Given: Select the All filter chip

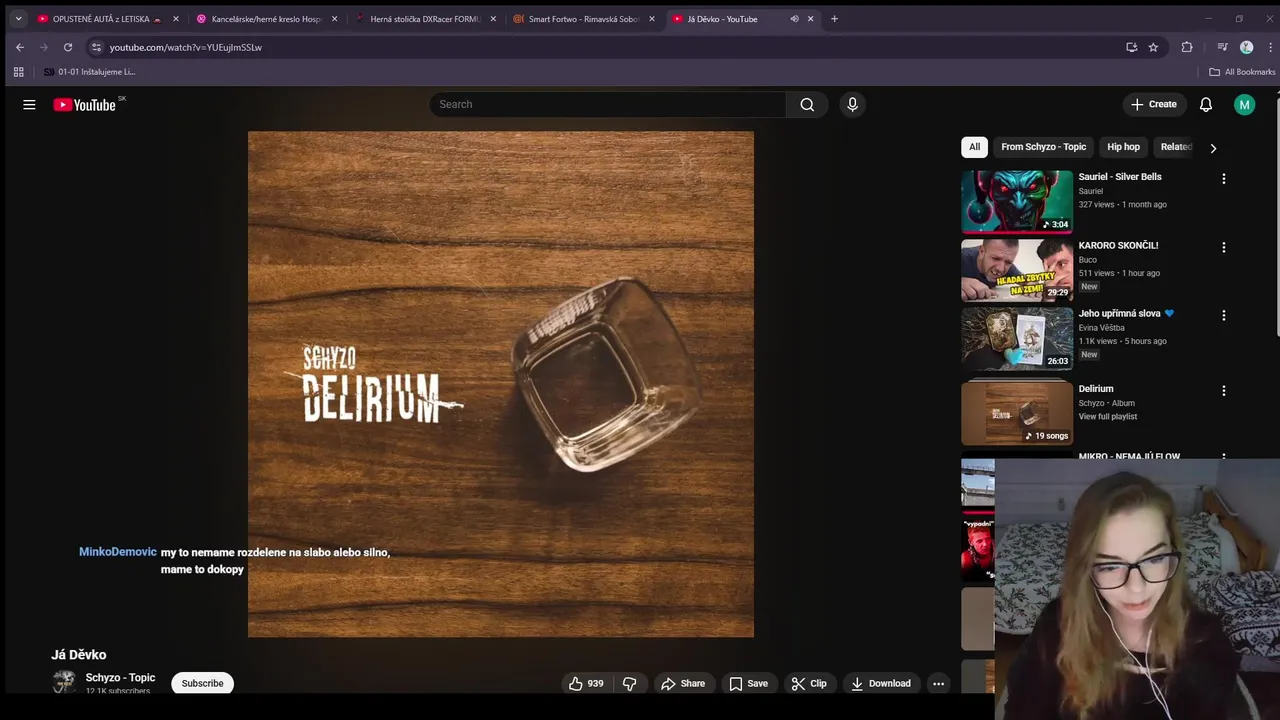Looking at the screenshot, I should coord(974,147).
